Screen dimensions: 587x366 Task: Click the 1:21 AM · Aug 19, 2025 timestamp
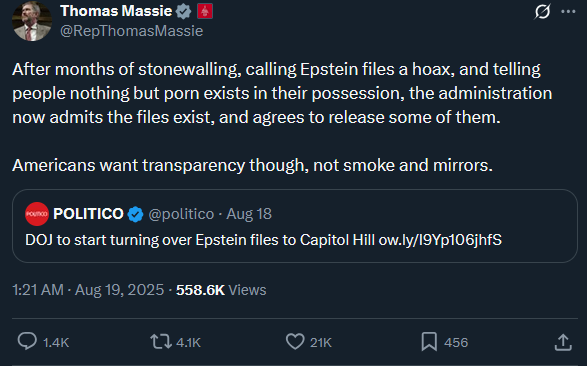point(88,290)
